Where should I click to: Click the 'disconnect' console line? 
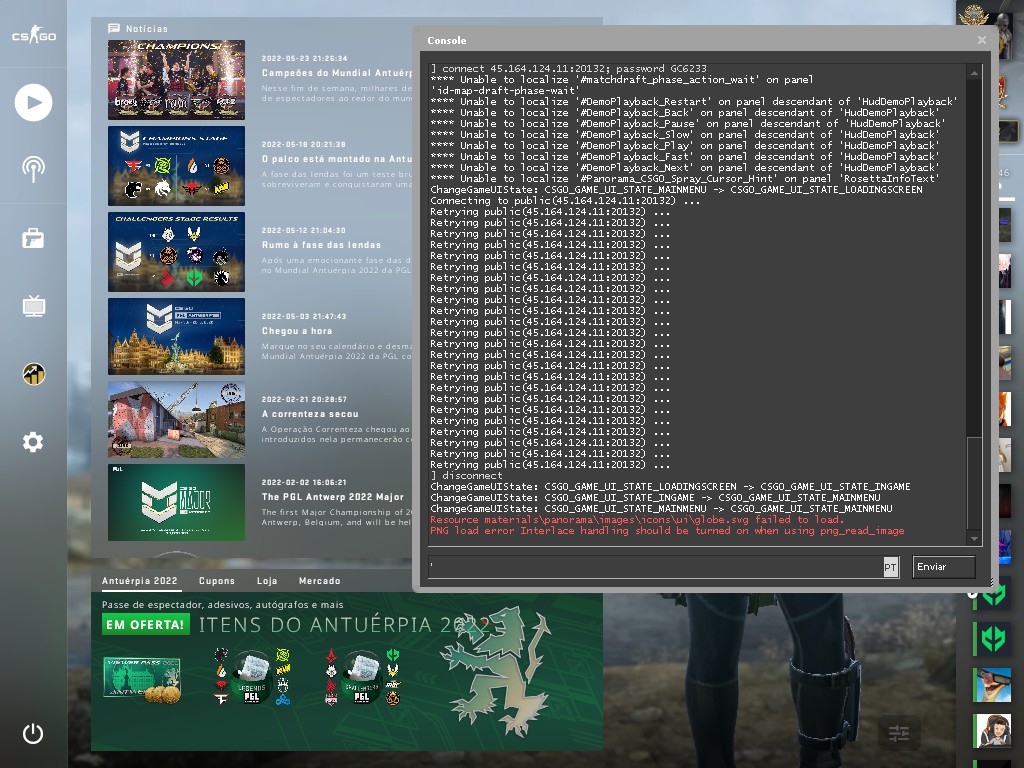tap(466, 475)
